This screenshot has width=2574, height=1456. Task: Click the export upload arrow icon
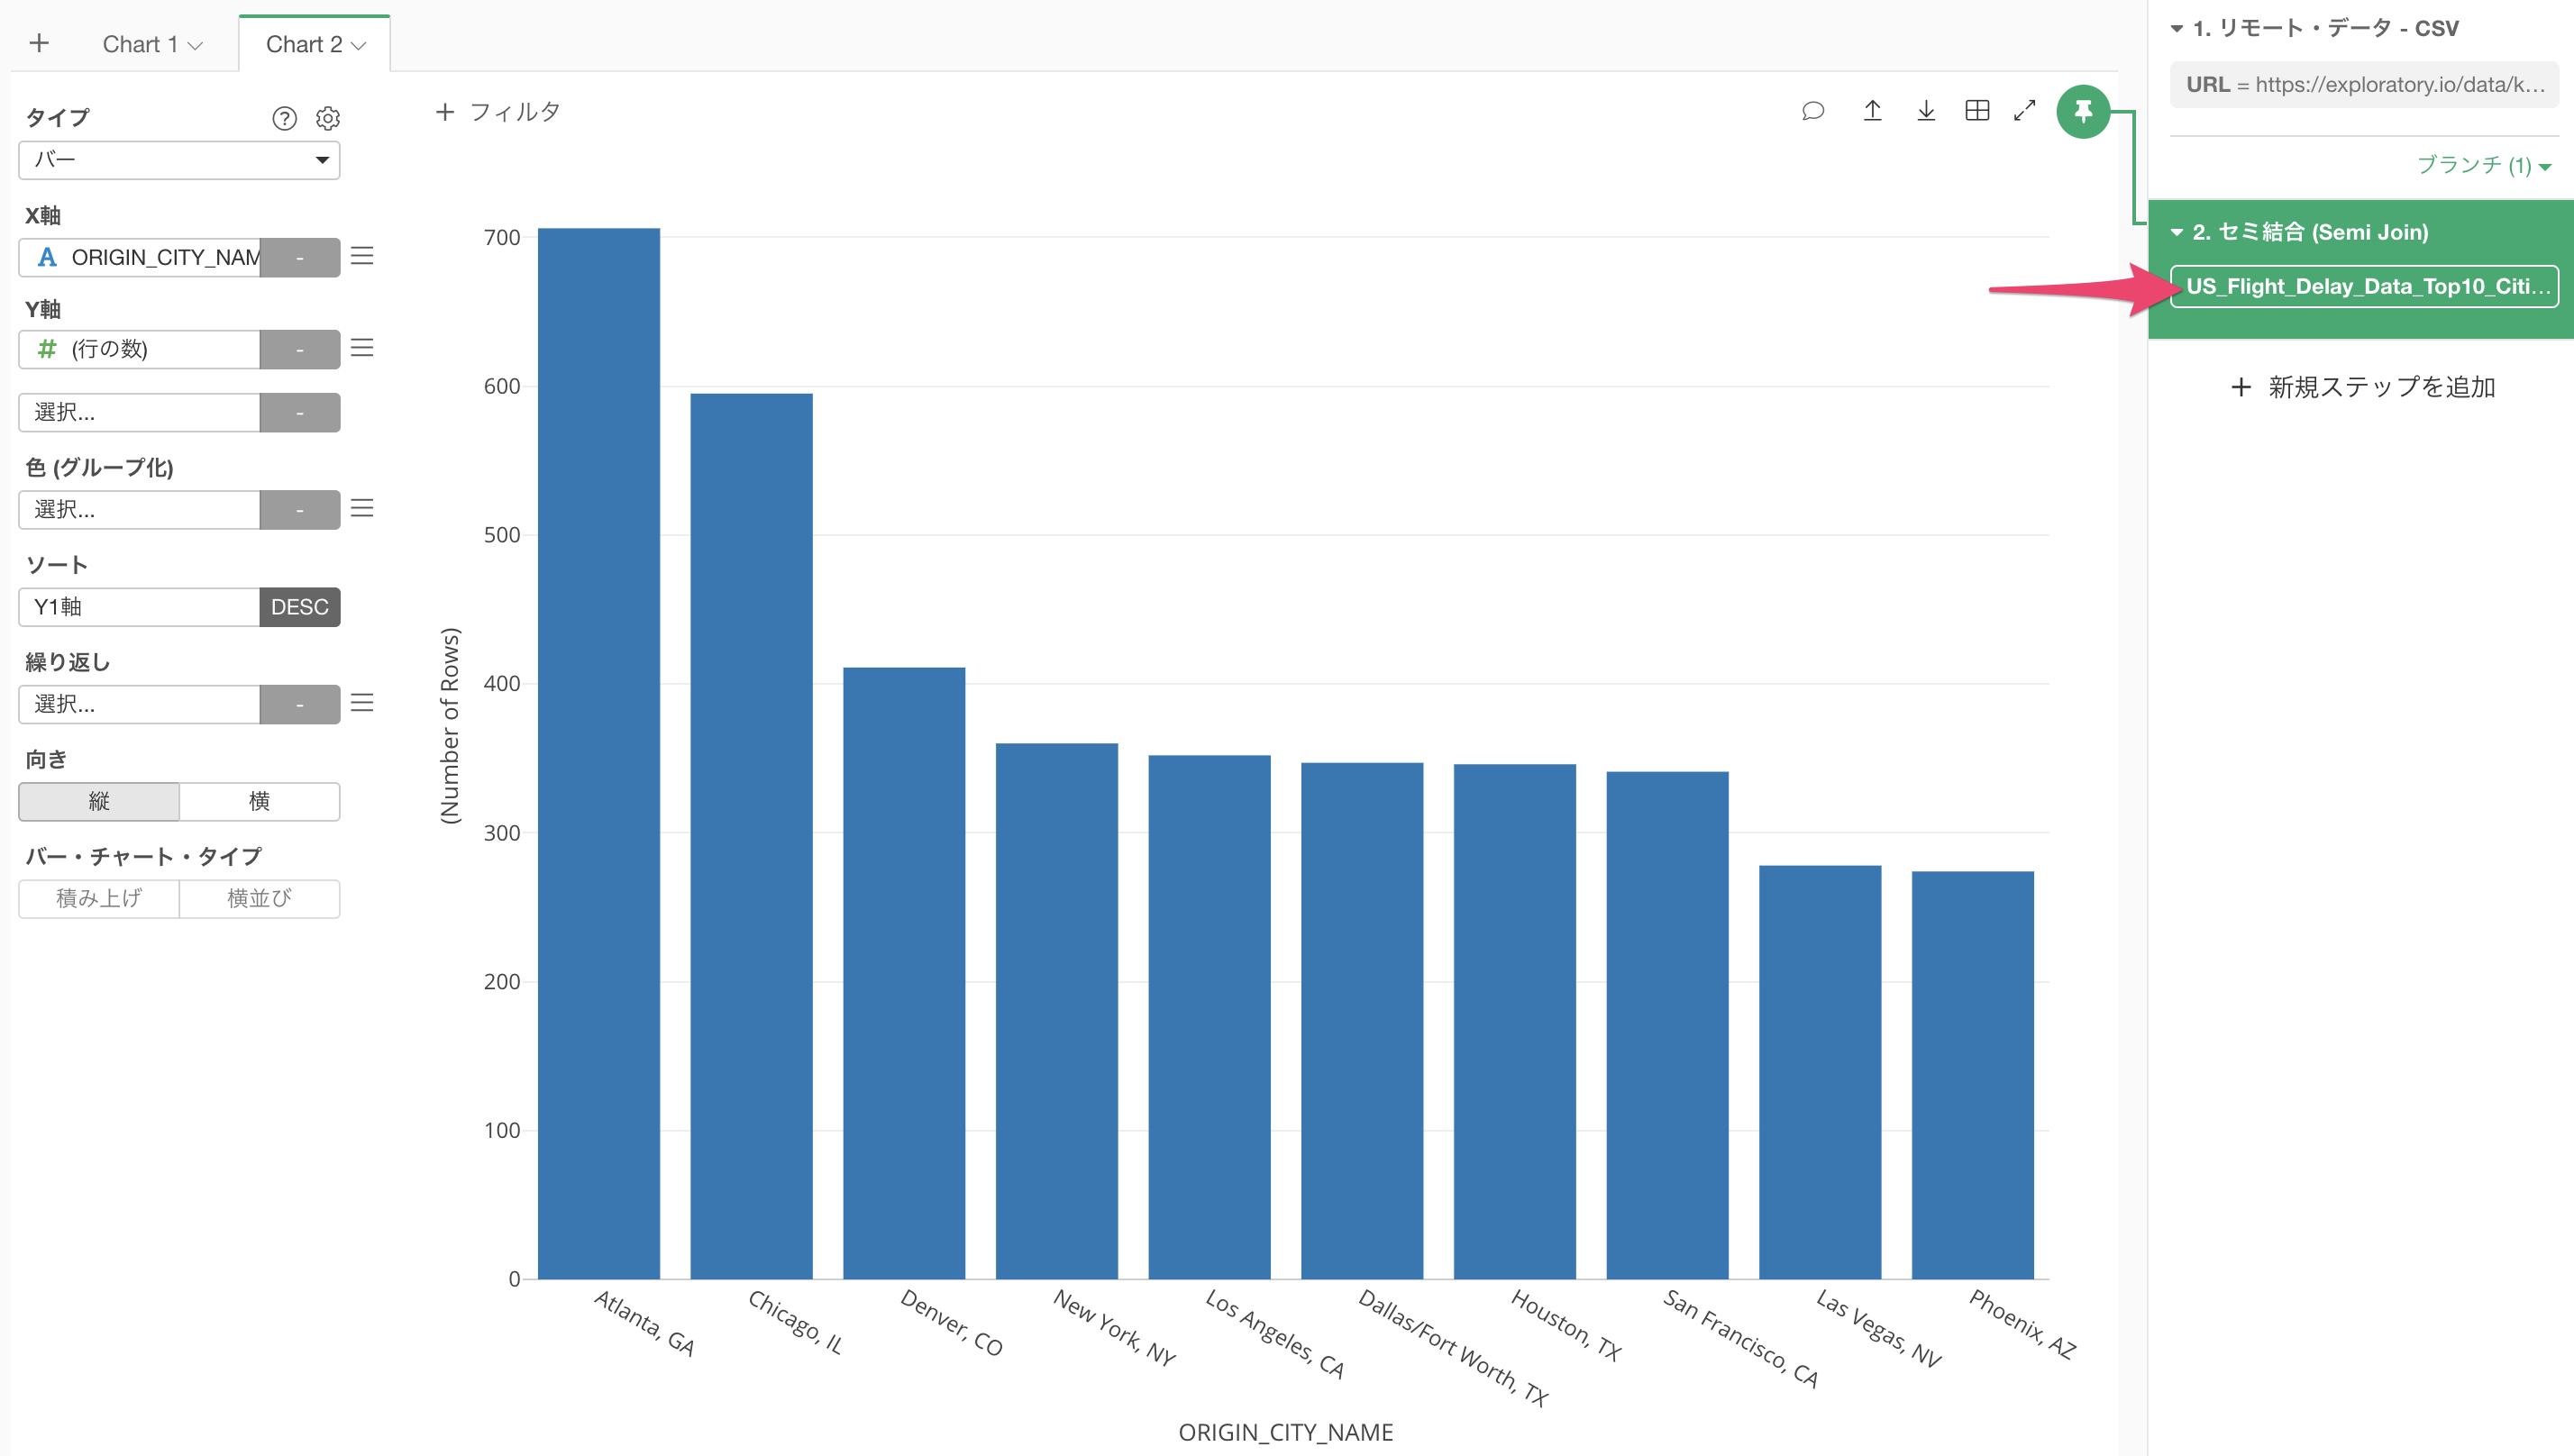point(1872,111)
